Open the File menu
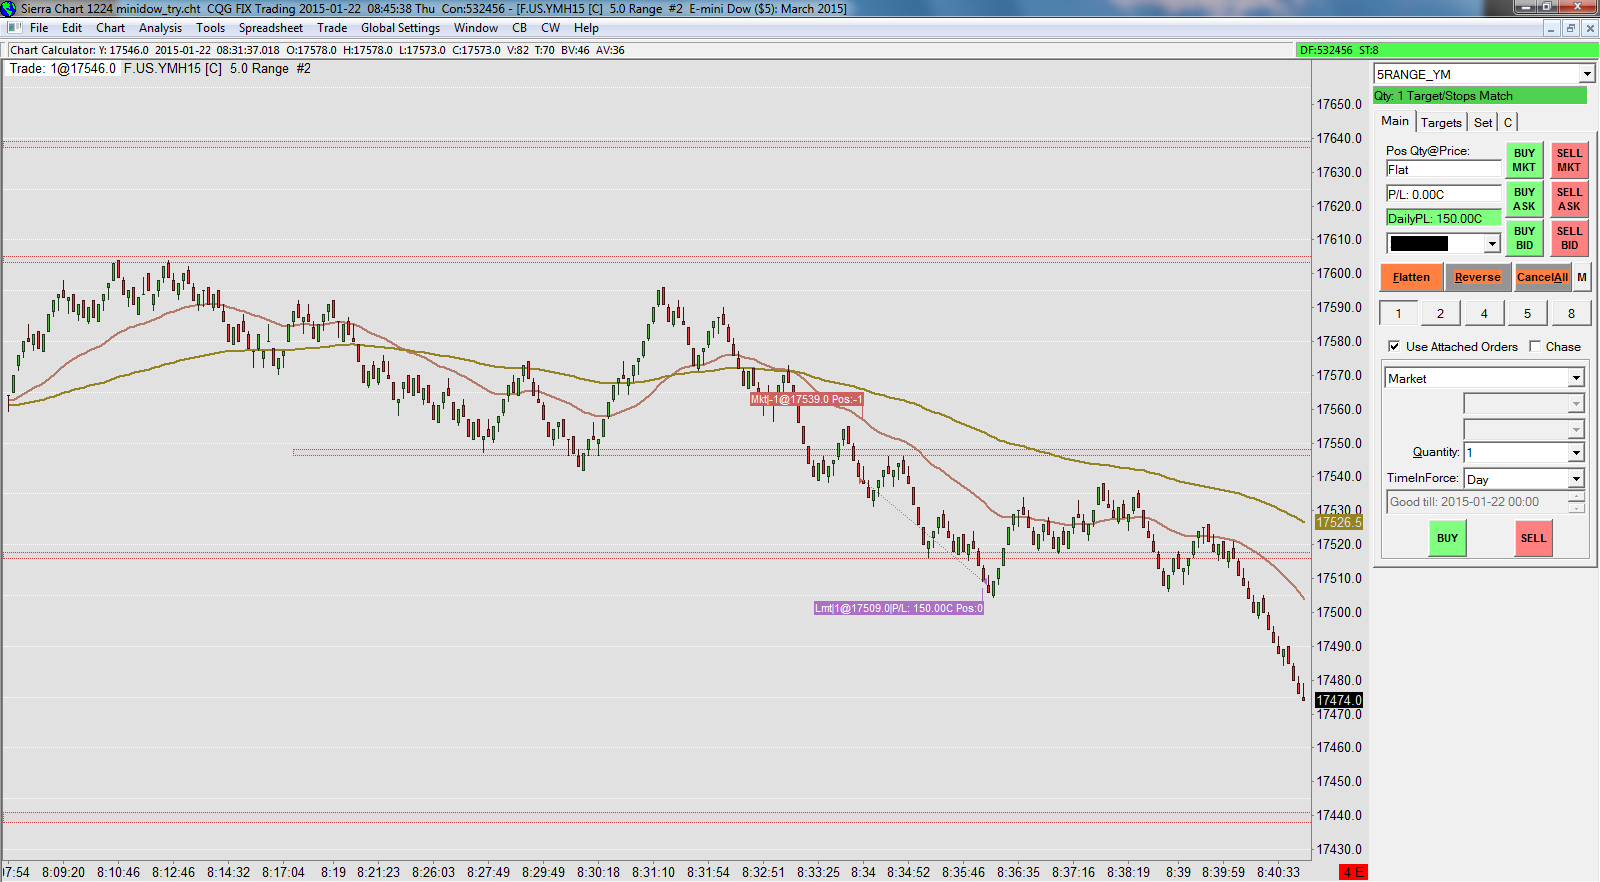 [x=39, y=28]
